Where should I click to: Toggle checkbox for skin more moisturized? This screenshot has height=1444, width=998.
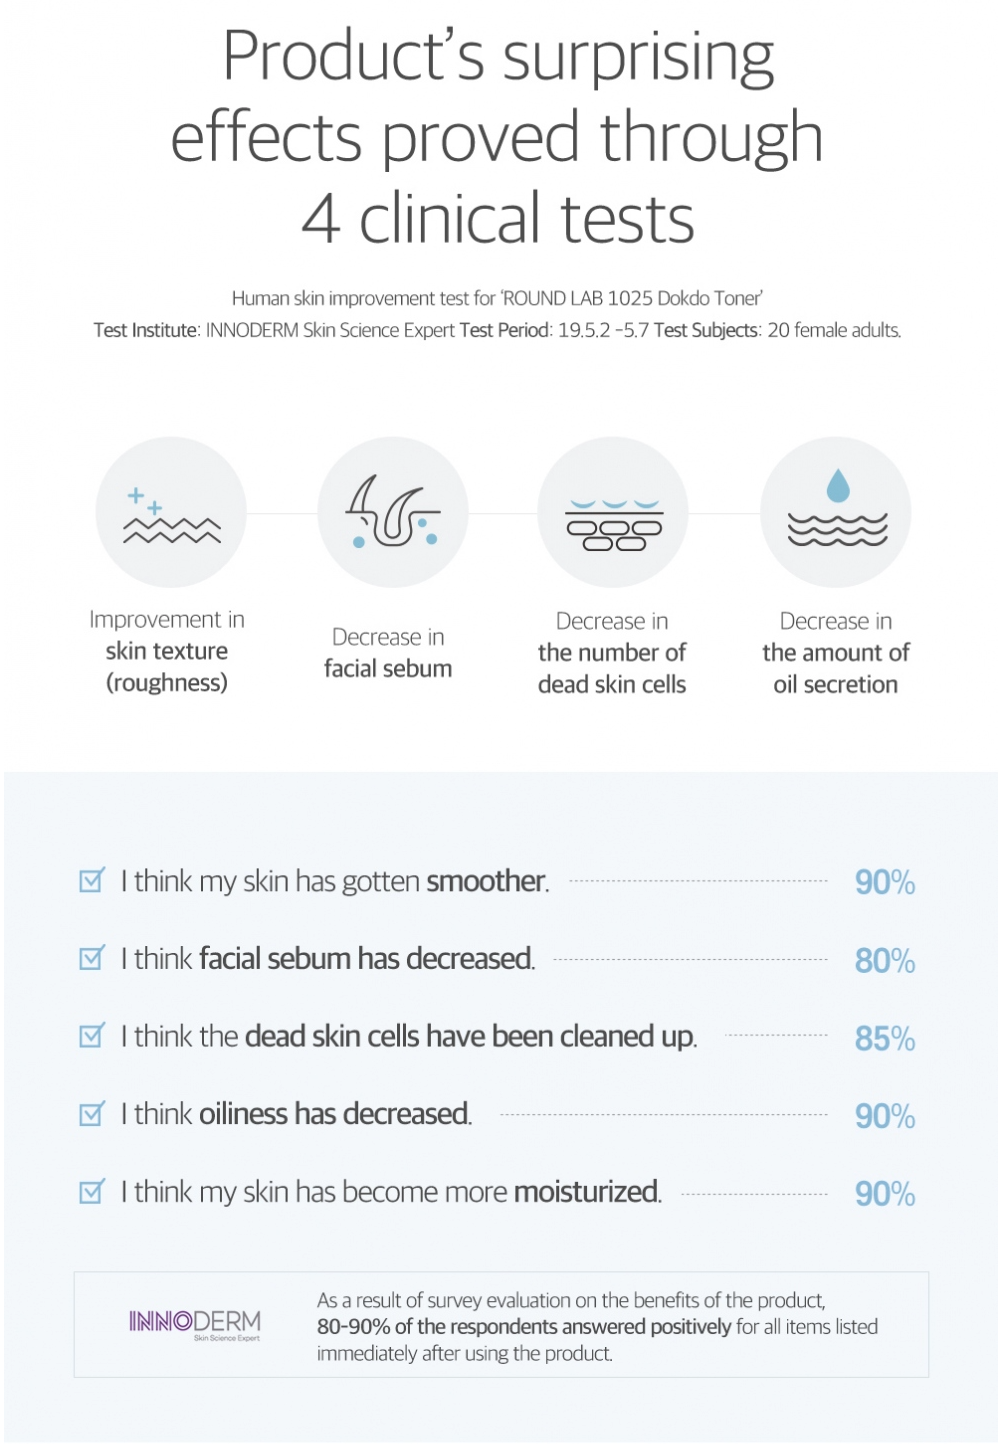[91, 1192]
